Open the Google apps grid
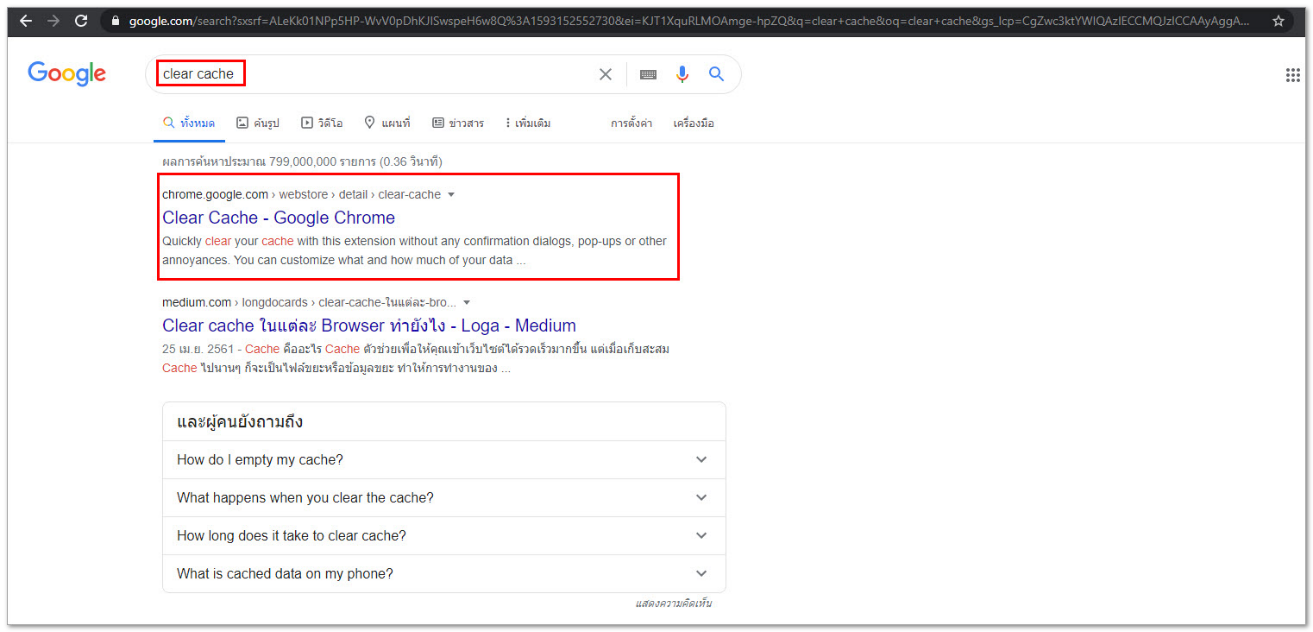1313x632 pixels. 1292,75
